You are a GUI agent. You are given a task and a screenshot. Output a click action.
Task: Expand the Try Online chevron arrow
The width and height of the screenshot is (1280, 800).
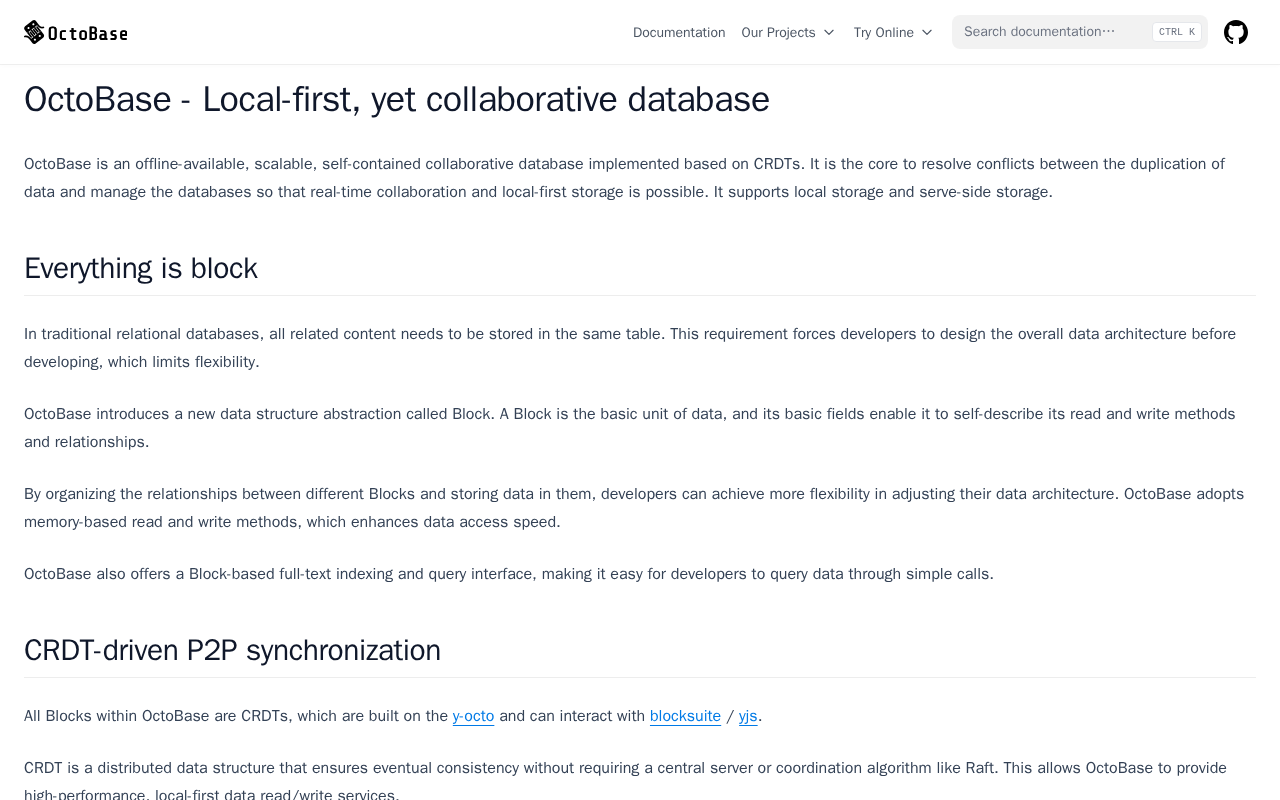927,33
